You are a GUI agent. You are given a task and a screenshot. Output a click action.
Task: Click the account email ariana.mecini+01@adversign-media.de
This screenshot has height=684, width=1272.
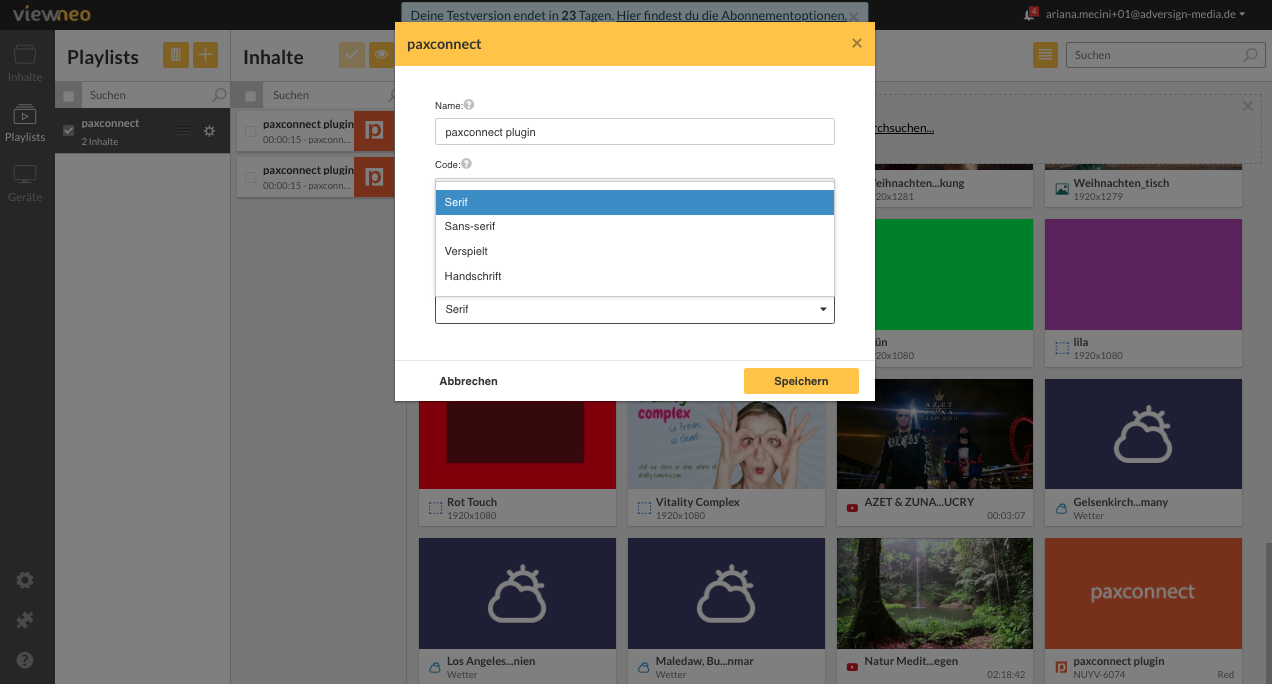click(1140, 14)
